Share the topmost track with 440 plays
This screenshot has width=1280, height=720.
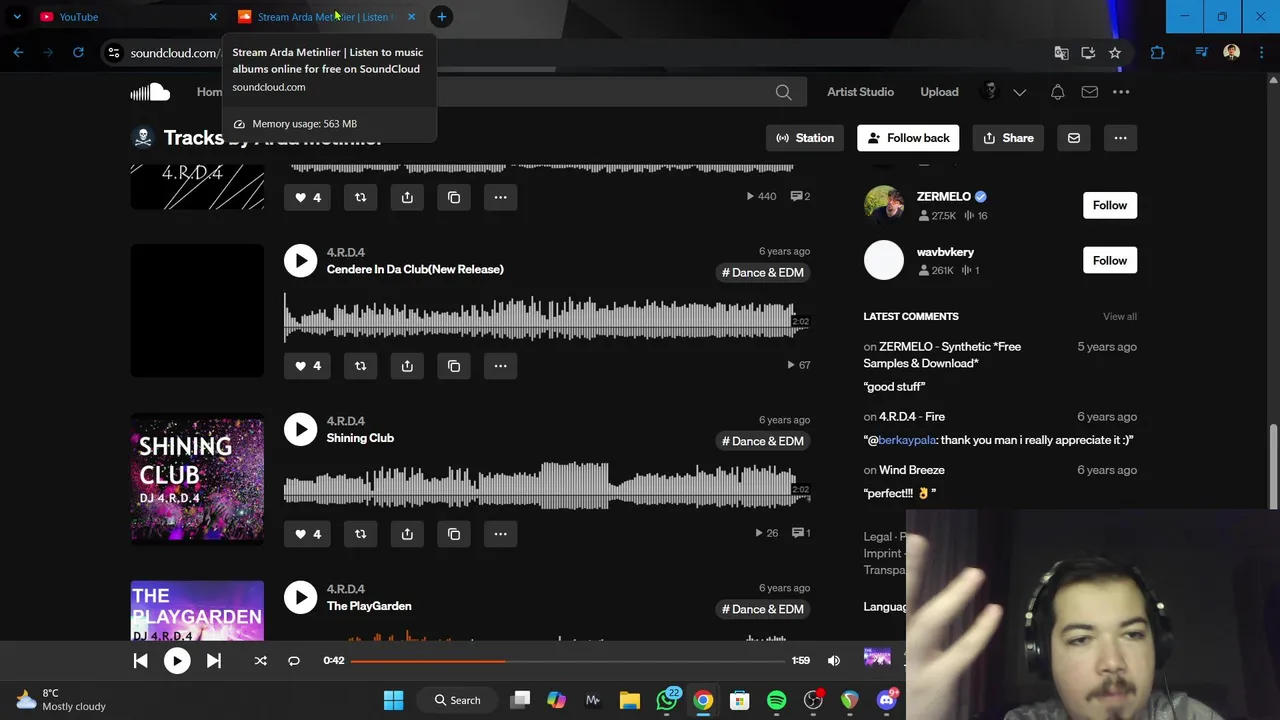(x=407, y=197)
